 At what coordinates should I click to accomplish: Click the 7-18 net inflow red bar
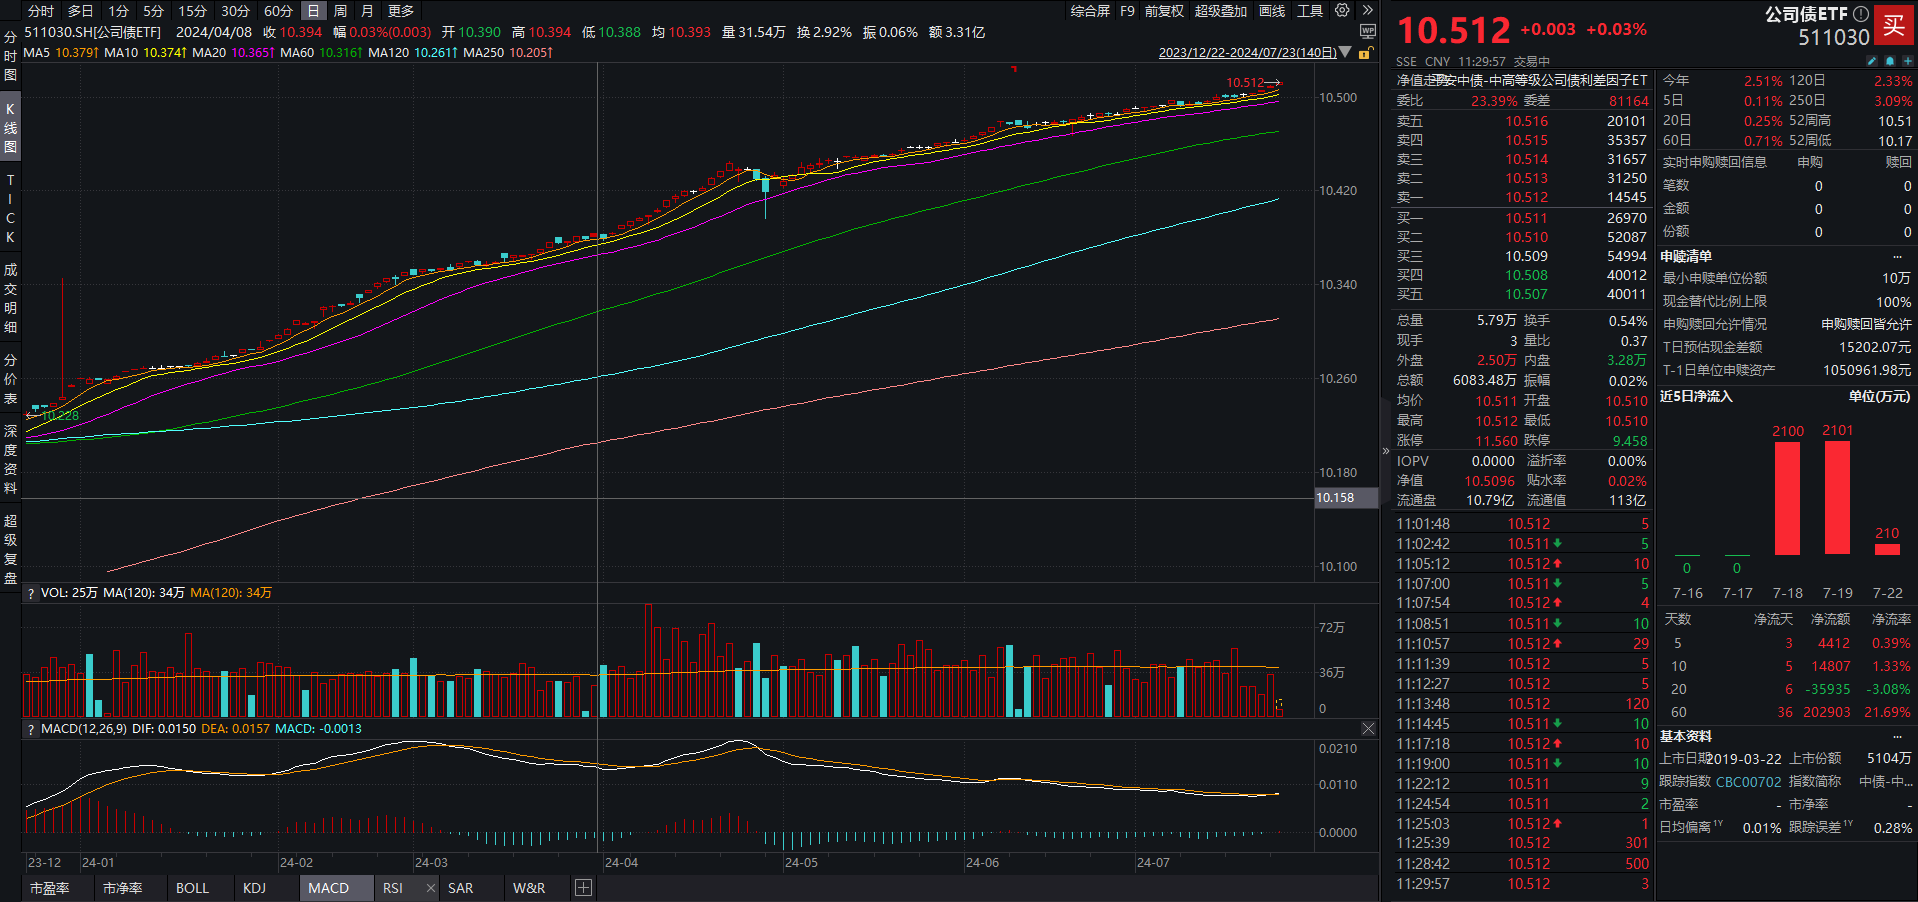point(1787,498)
